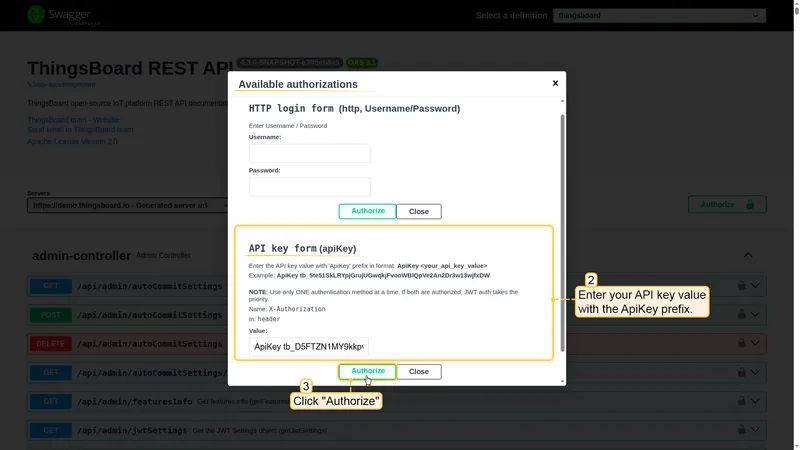
Task: Click the Swagger logo icon
Action: [36, 15]
